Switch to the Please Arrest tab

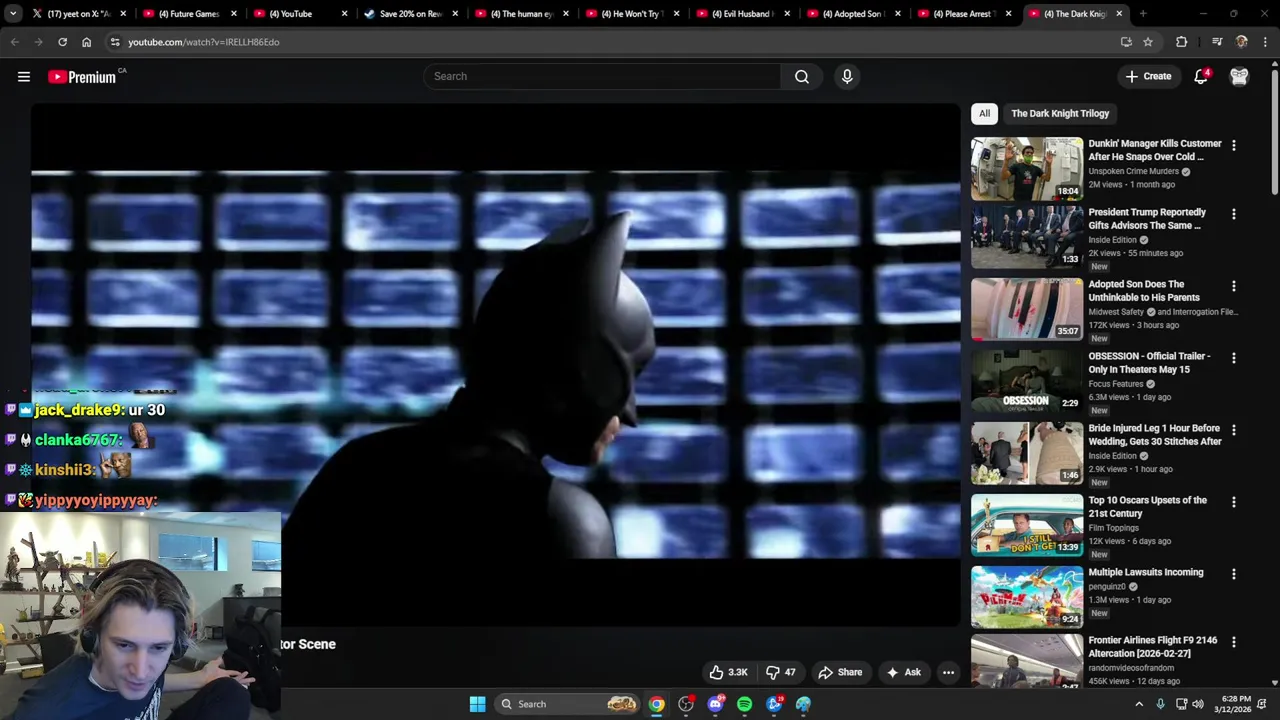coord(965,14)
